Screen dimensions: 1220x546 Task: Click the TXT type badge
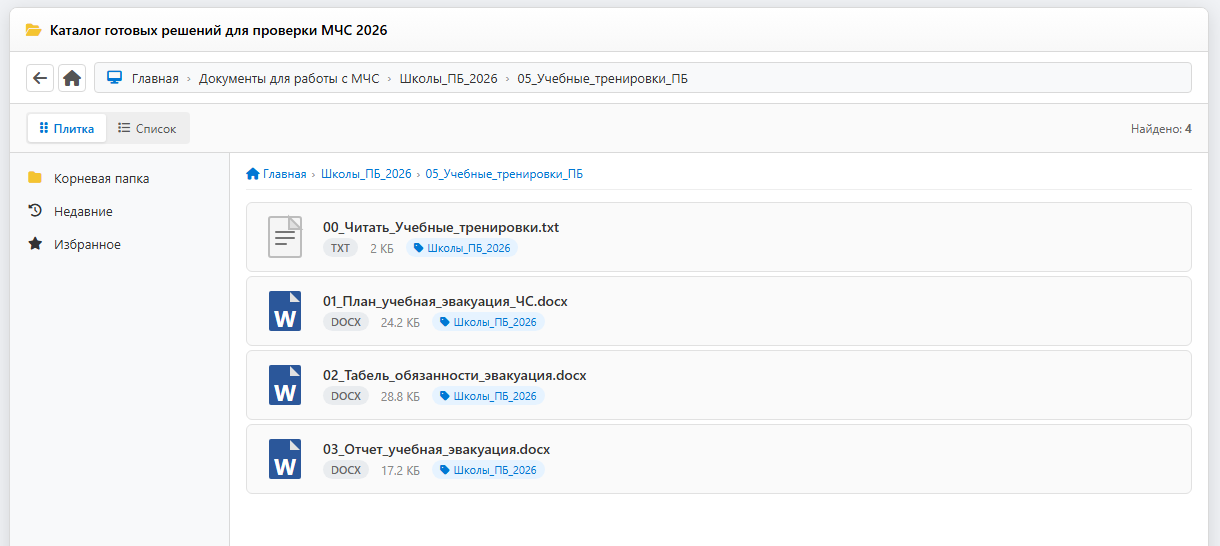[x=340, y=248]
